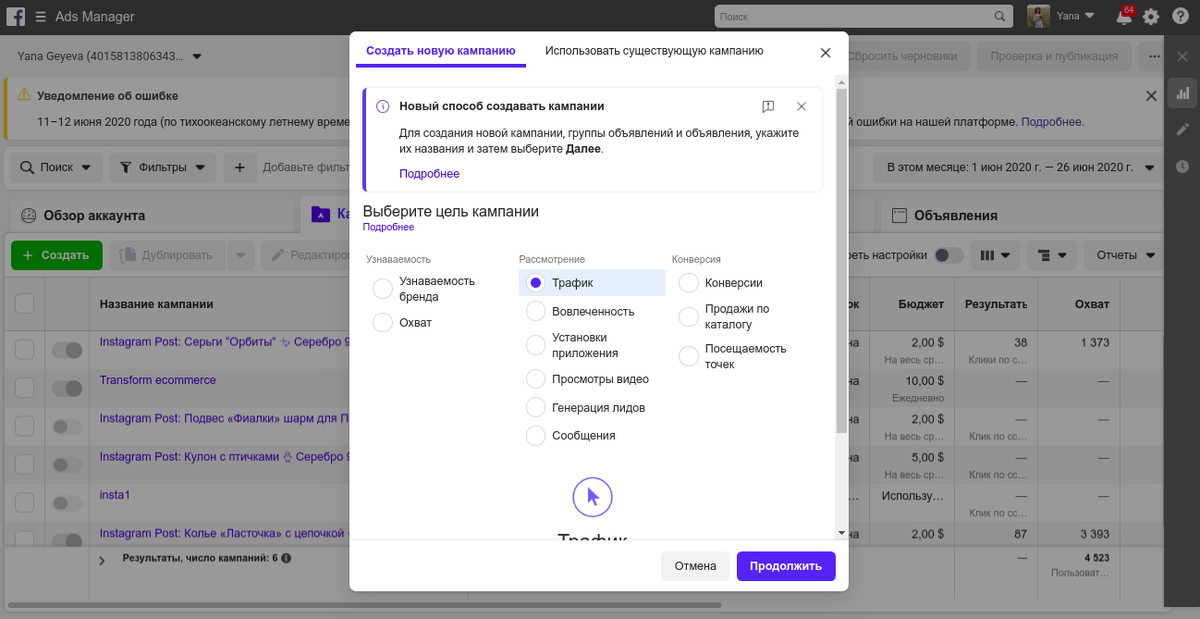Click the pencil edit icon in right sidebar

(x=1183, y=130)
